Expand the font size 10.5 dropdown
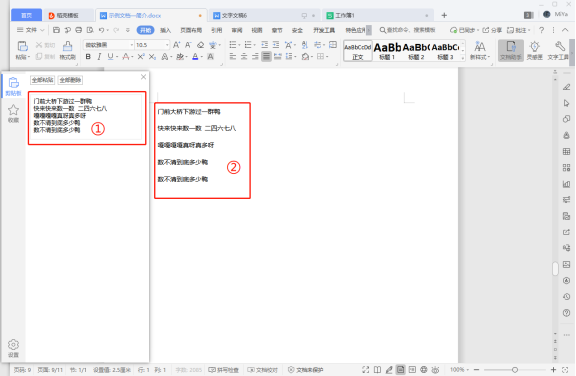 coord(167,45)
